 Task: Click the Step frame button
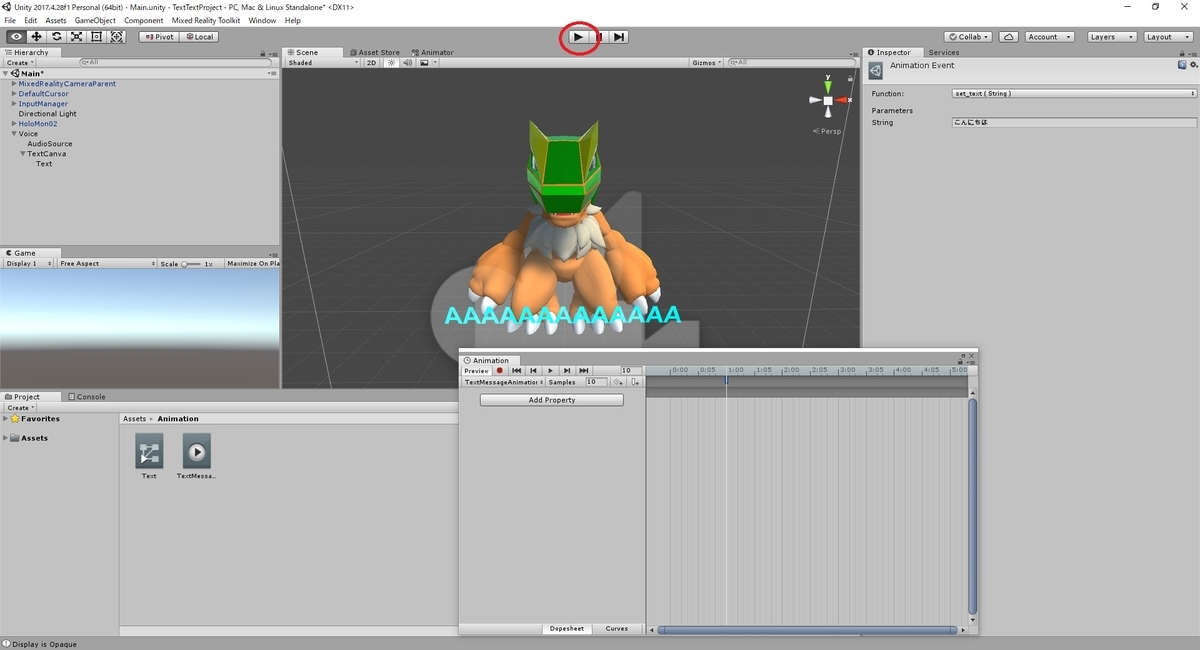tap(619, 37)
